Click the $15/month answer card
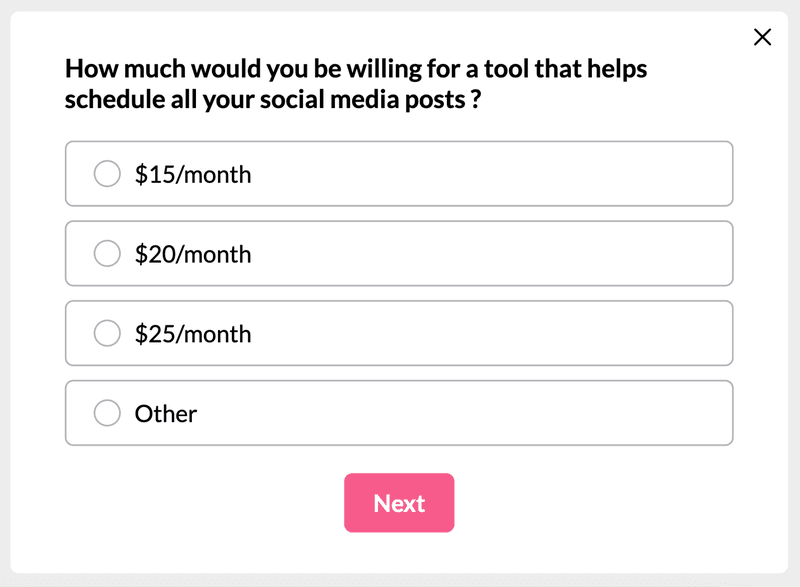This screenshot has width=800, height=587. tap(399, 173)
